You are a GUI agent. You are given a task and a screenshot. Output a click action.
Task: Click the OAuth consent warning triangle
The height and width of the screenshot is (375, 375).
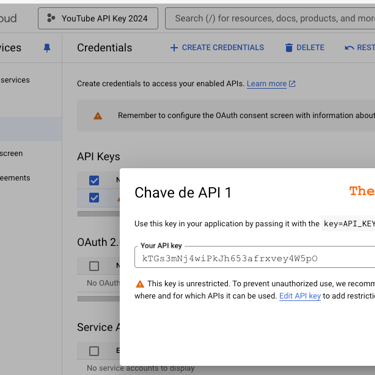[x=98, y=116]
